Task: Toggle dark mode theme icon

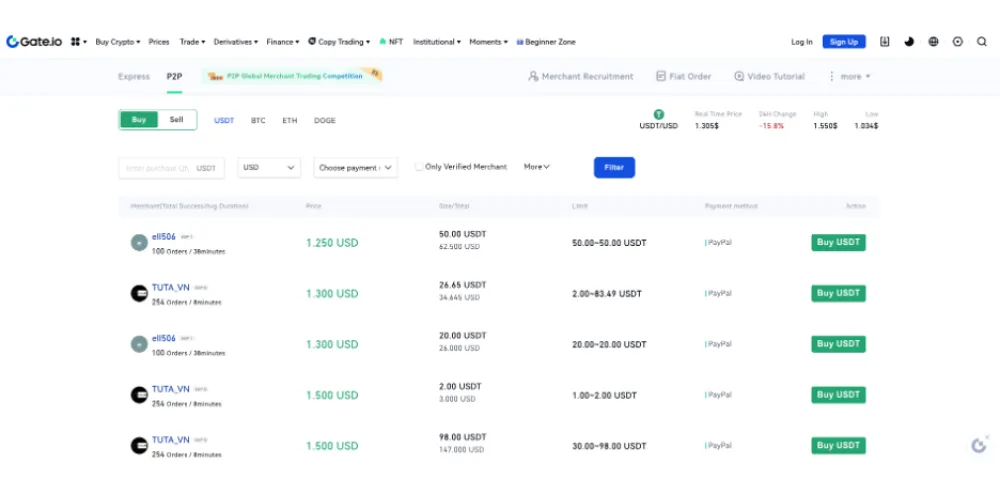Action: [909, 42]
